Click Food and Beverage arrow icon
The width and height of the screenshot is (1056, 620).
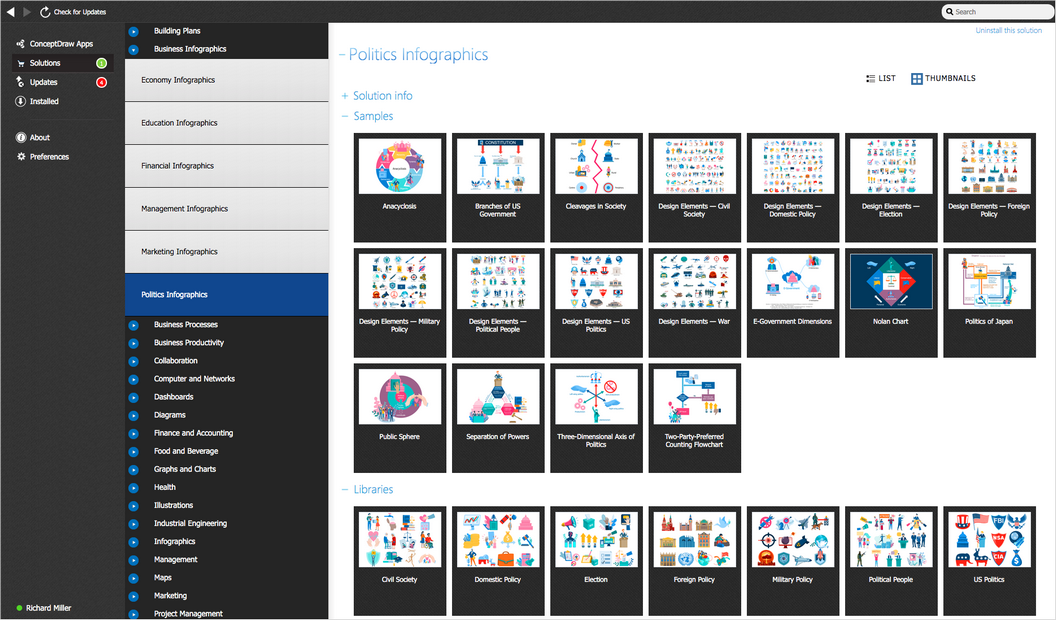133,452
